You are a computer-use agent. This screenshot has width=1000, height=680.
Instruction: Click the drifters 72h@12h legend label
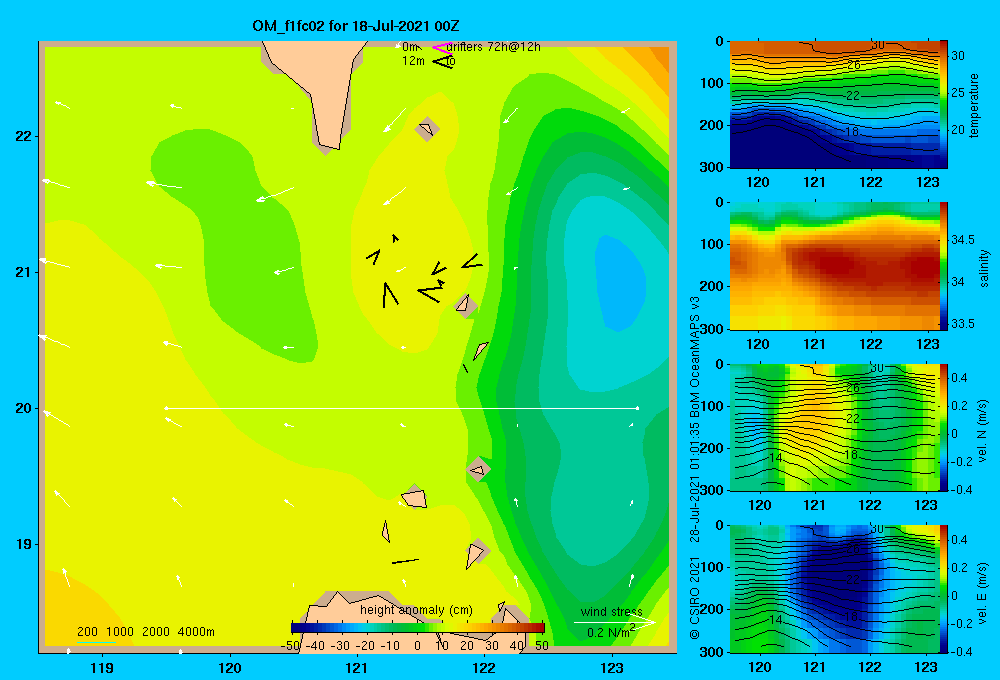click(x=493, y=47)
